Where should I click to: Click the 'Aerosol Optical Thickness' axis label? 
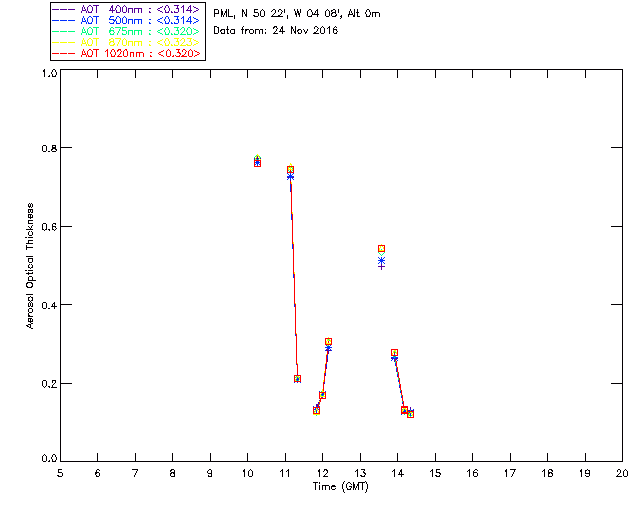[30, 266]
